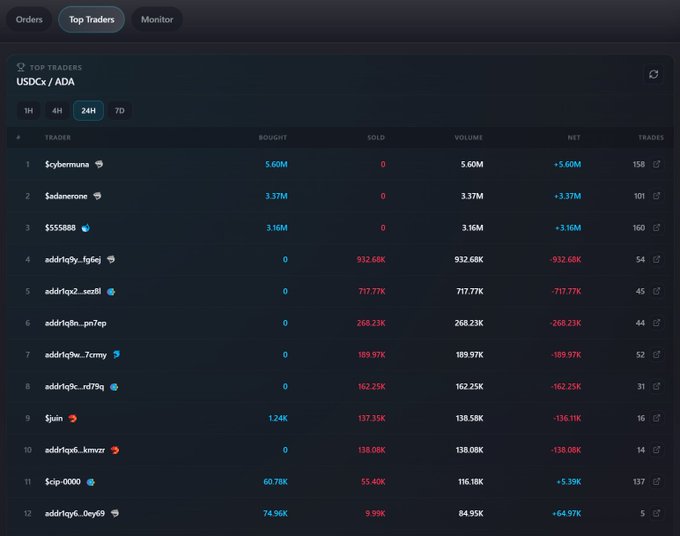680x536 pixels.
Task: Click the USDCx / ADA pair title
Action: pyautogui.click(x=45, y=82)
